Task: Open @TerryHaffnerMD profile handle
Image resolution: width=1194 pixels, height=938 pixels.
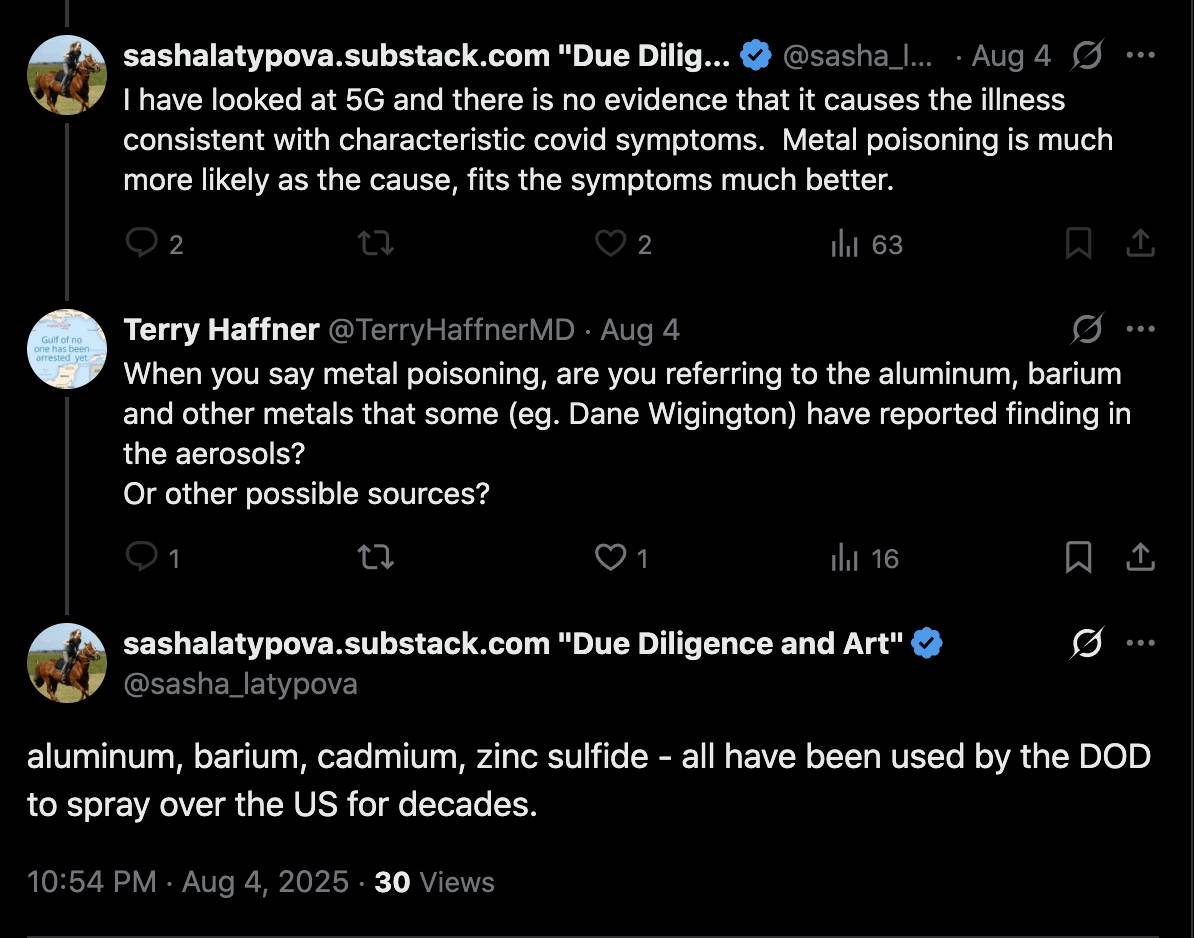Action: pos(452,330)
